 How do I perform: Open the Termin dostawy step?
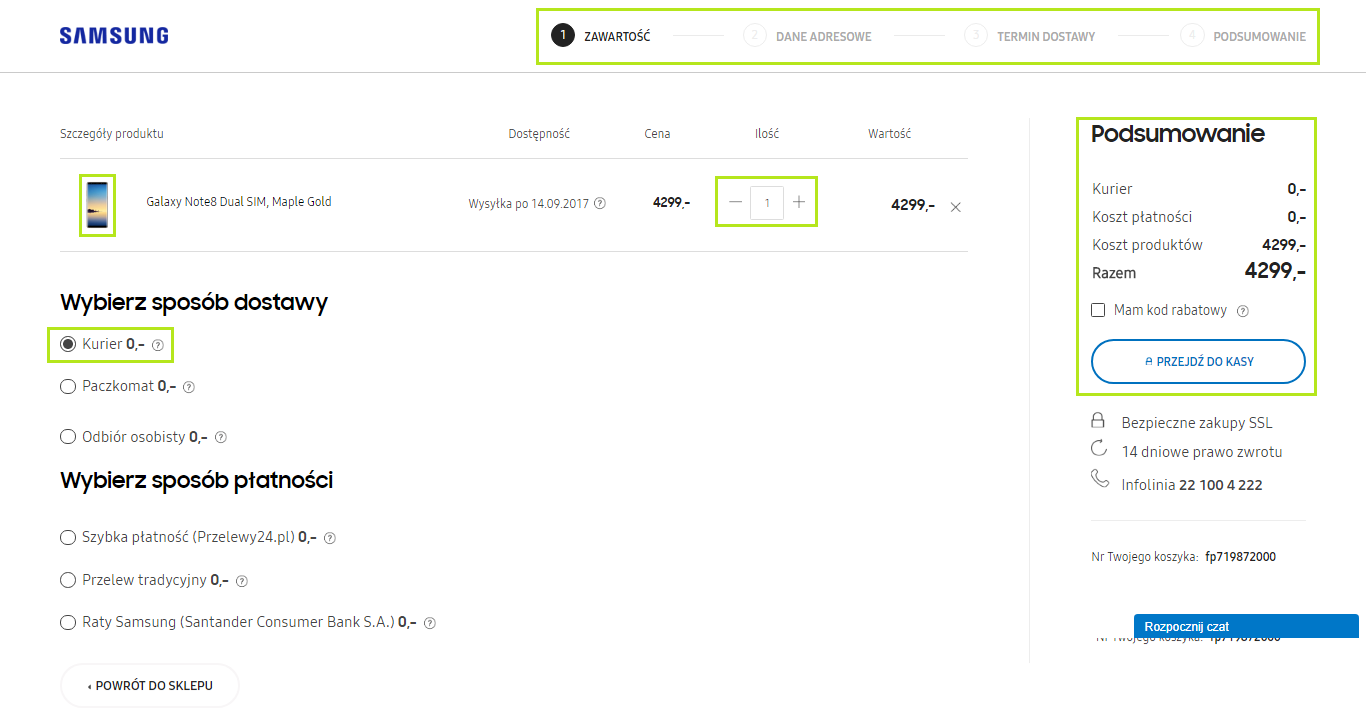(x=1030, y=36)
